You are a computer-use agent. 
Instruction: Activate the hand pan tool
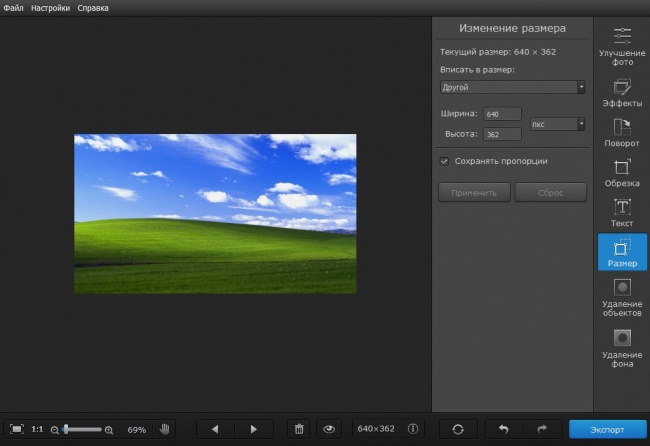165,429
